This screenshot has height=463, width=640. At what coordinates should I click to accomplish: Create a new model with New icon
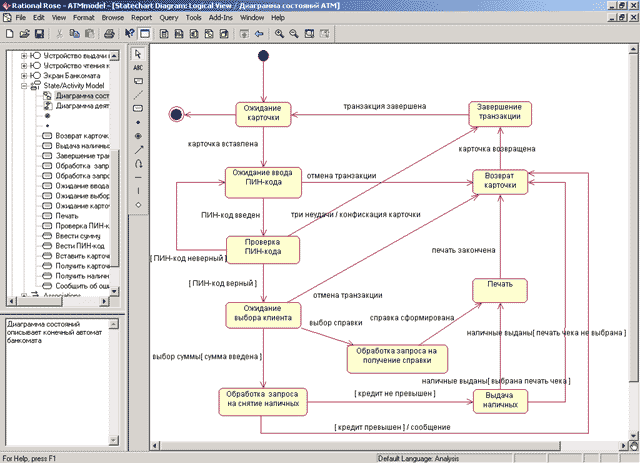click(9, 33)
